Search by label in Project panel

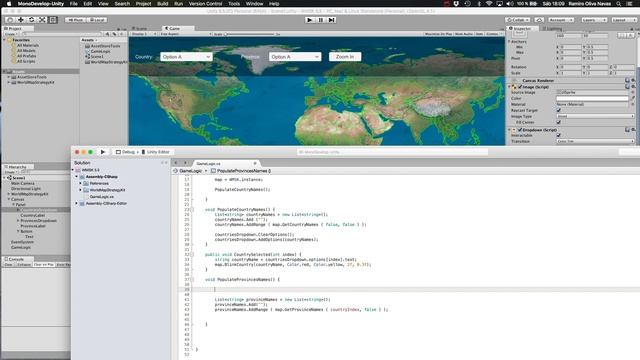coord(114,34)
